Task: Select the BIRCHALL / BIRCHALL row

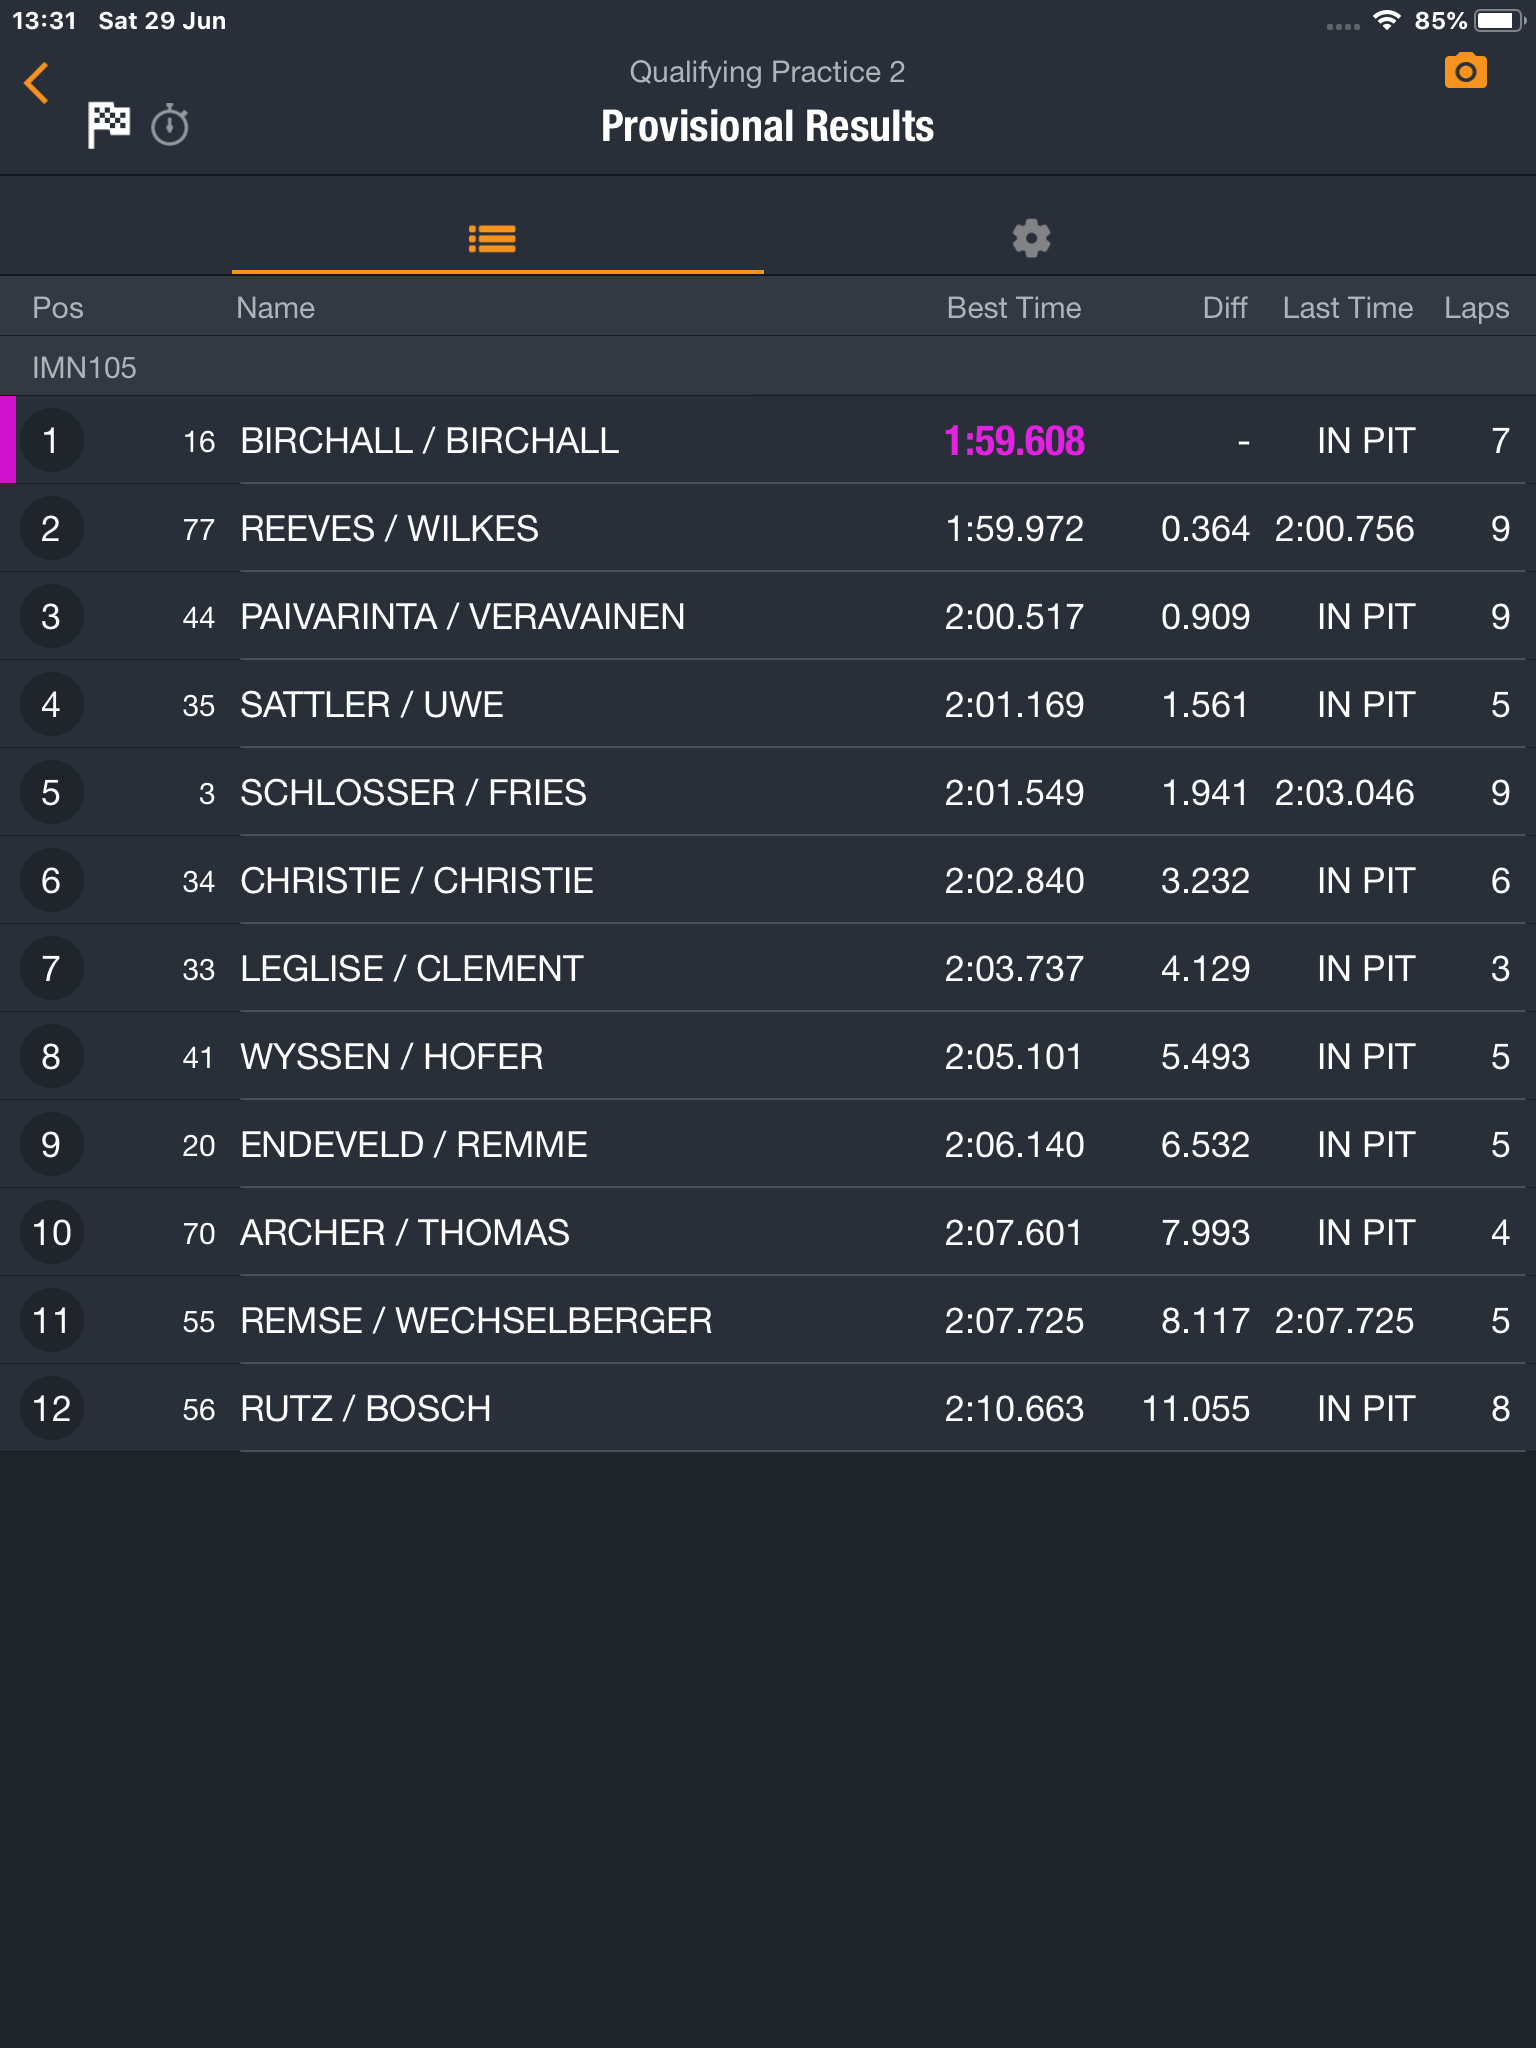Action: (x=768, y=440)
